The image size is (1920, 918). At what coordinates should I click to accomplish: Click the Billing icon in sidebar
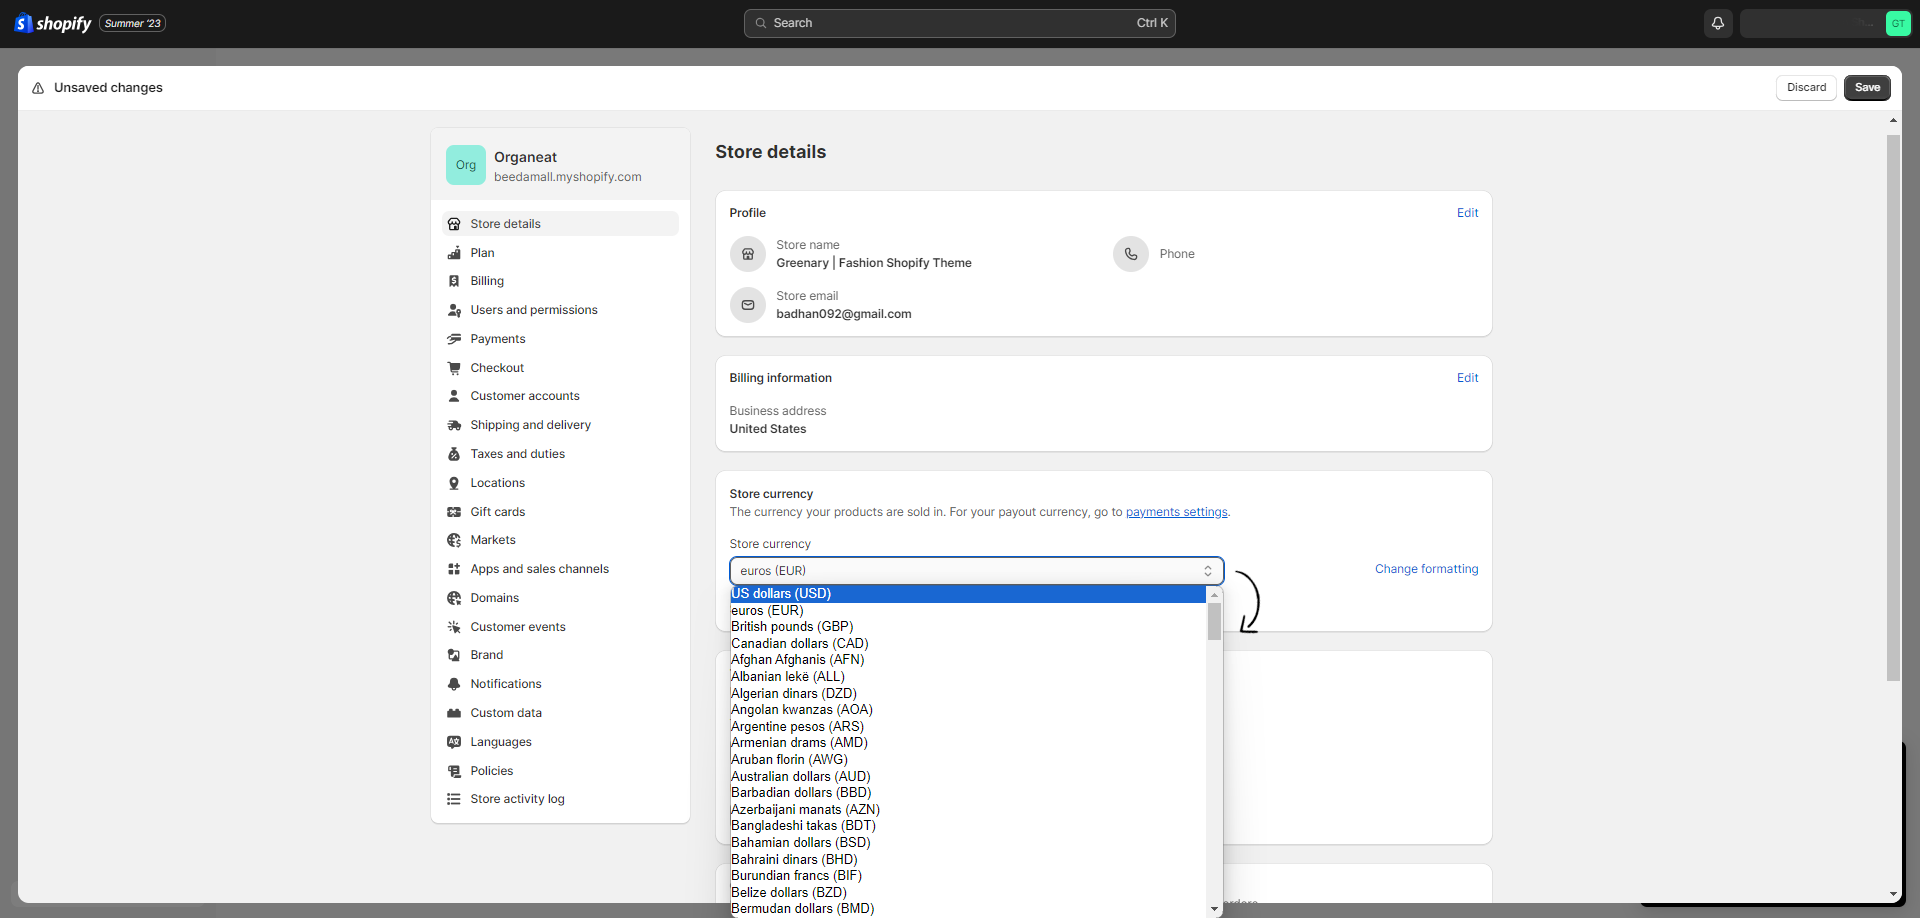(x=454, y=281)
